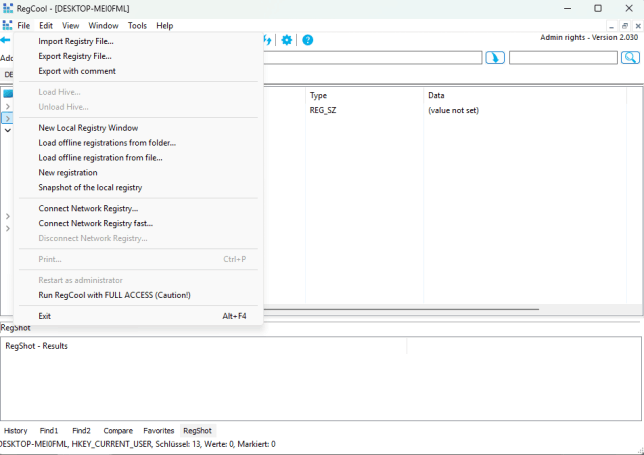Open New Local Registry Window
644x455 pixels.
(x=88, y=128)
